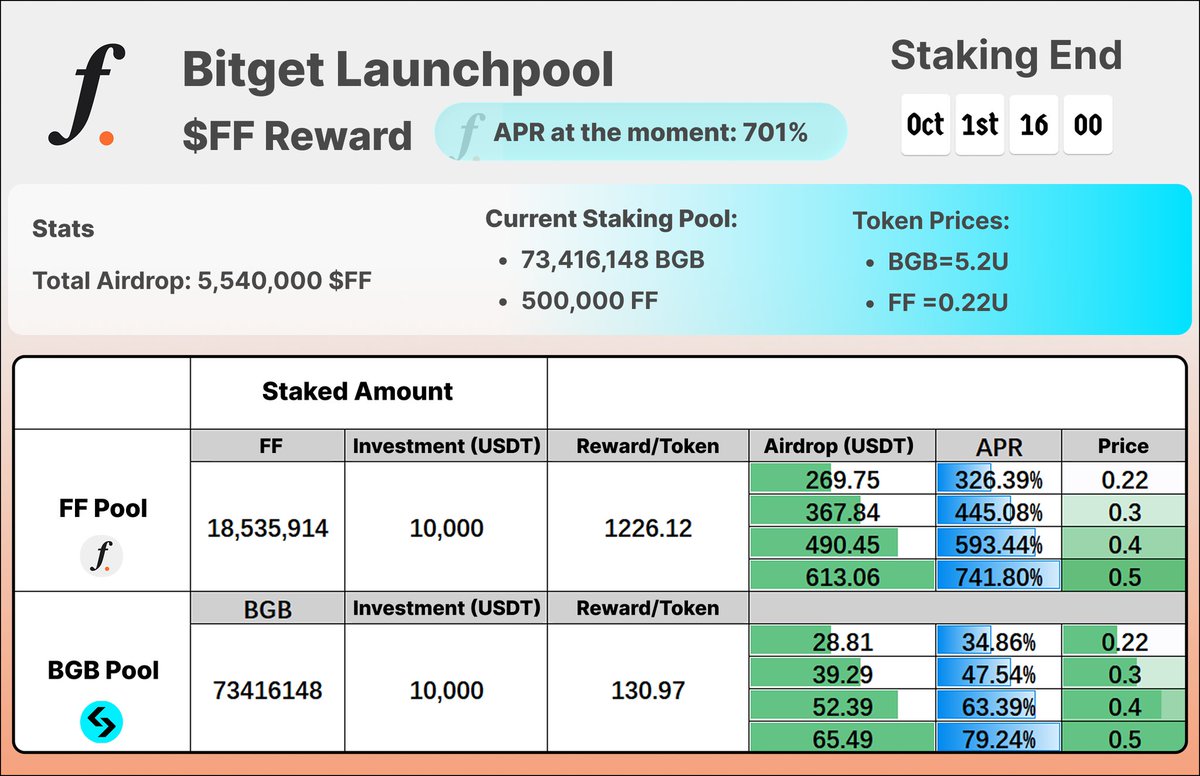Click 'Reward/Token' header in BGB Pool section

coord(647,608)
